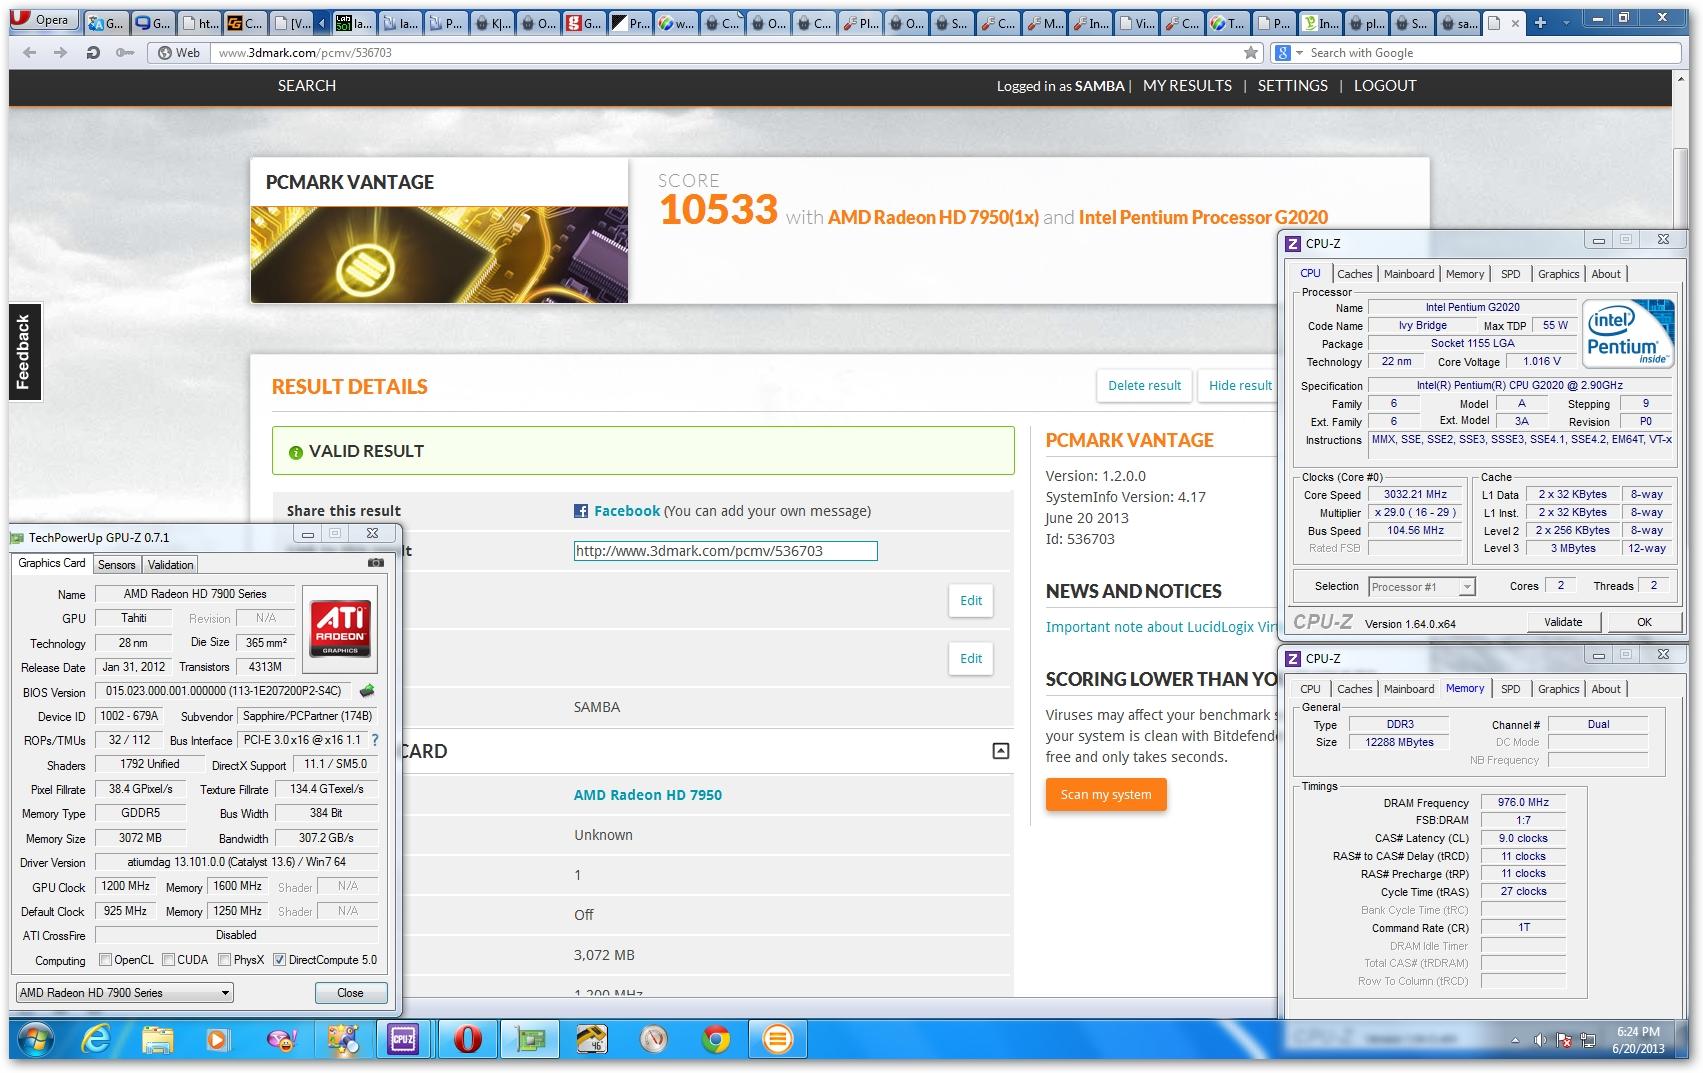Click the GPU-Z BIOS save chip icon
This screenshot has height=1073, width=1703.
coord(368,690)
